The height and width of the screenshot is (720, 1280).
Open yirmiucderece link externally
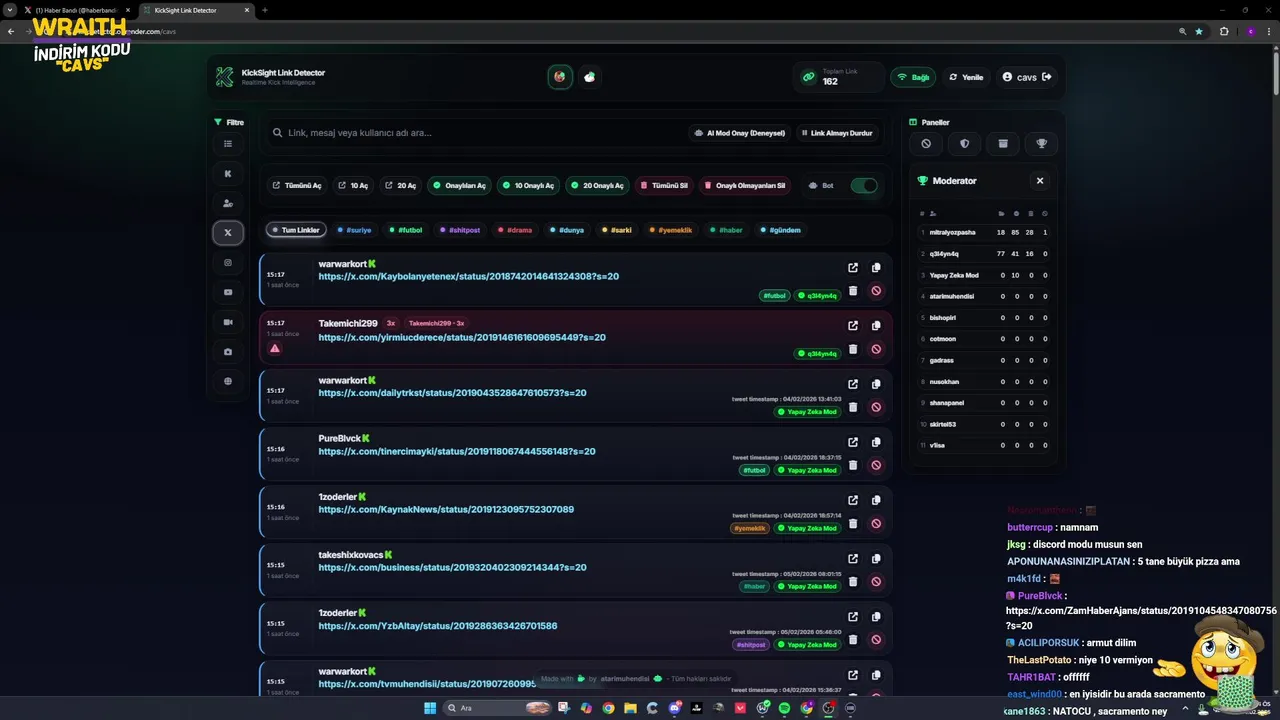[853, 326]
